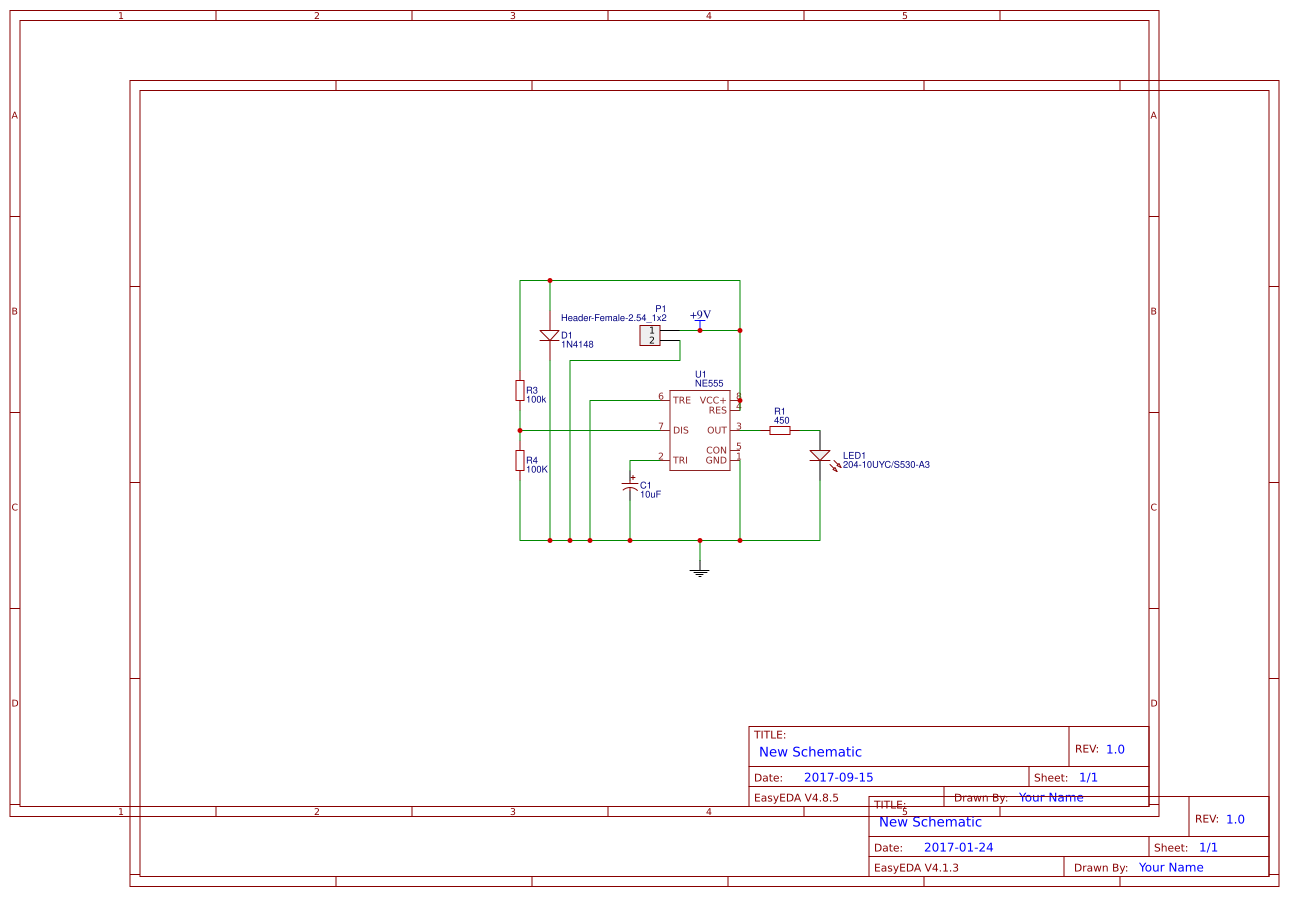Select resistor R4 100K symbol
Image resolution: width=1289 pixels, height=897 pixels.
pyautogui.click(x=519, y=460)
